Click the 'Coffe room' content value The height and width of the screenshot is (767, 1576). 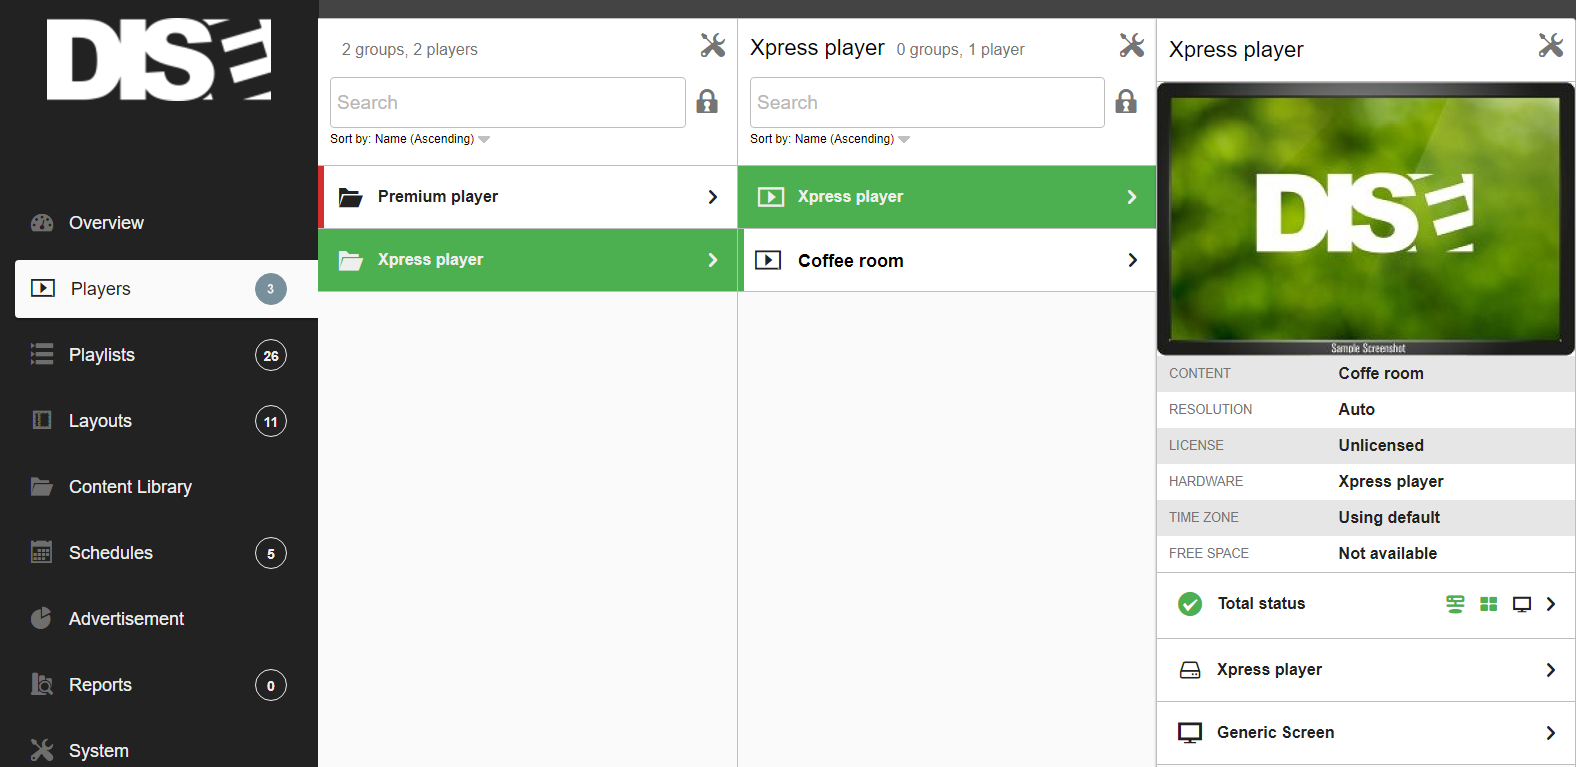click(1381, 374)
